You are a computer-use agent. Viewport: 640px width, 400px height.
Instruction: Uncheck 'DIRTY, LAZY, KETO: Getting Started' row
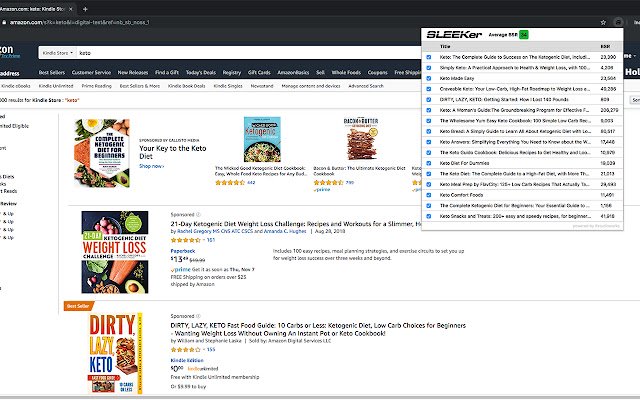[x=429, y=100]
